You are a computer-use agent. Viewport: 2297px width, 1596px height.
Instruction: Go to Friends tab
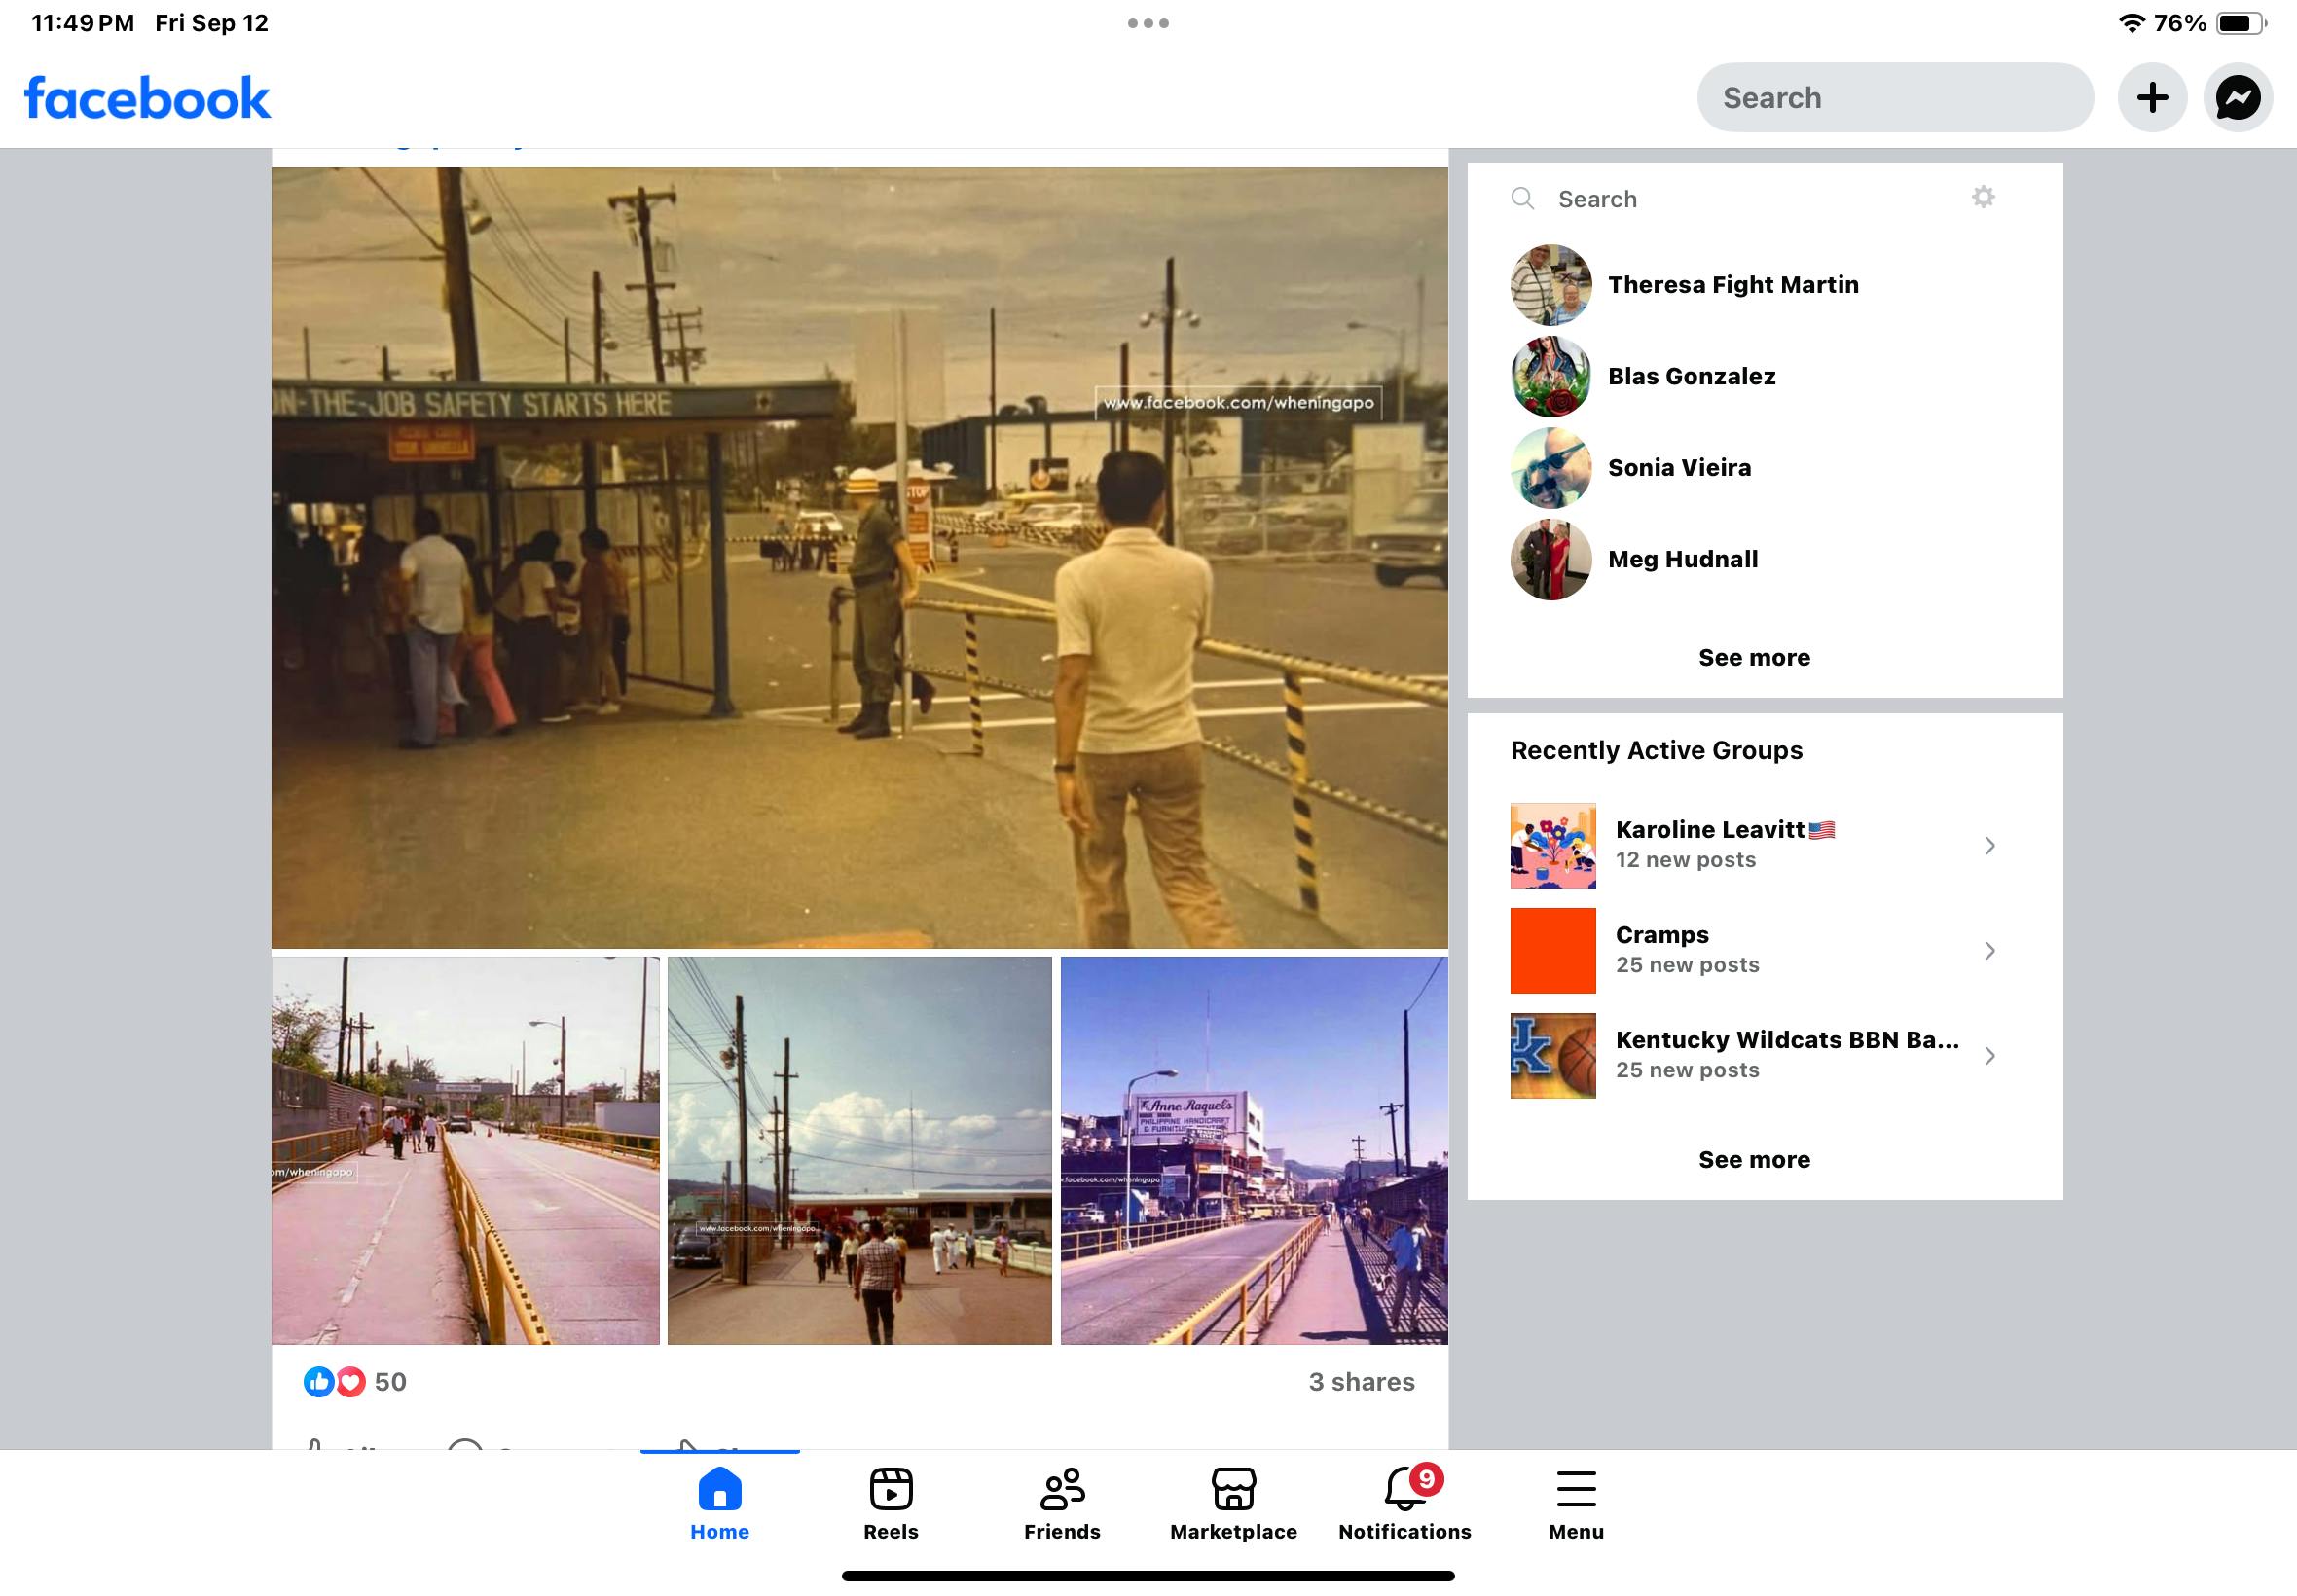point(1061,1503)
